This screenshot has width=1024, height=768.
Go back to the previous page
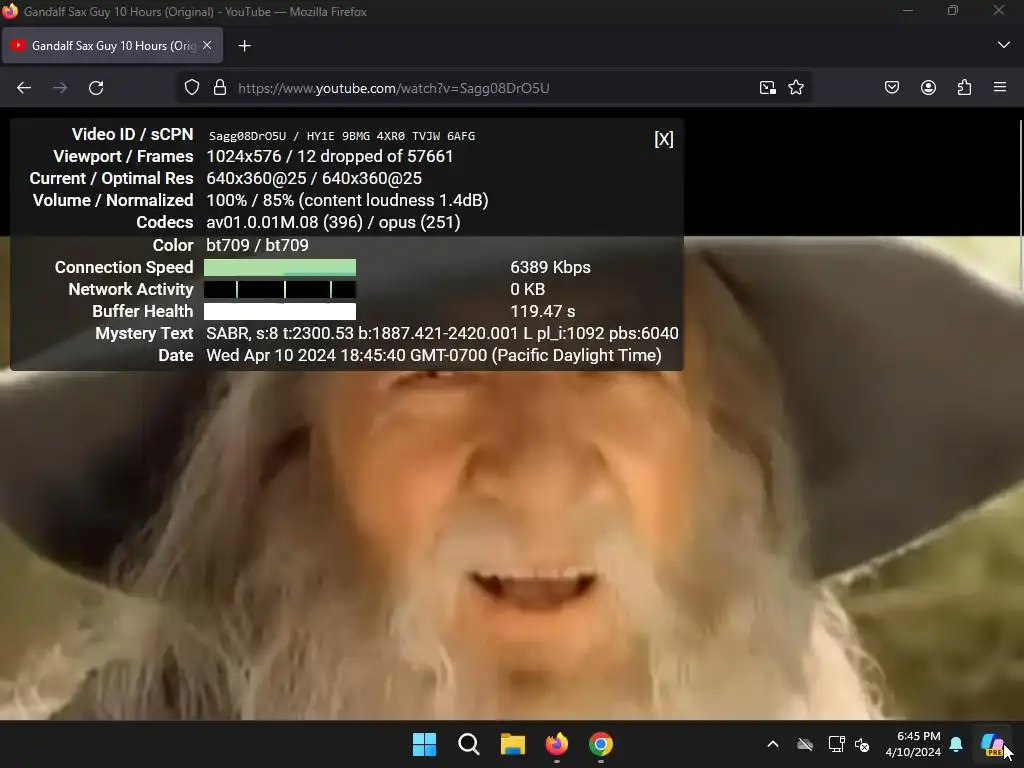pos(24,88)
